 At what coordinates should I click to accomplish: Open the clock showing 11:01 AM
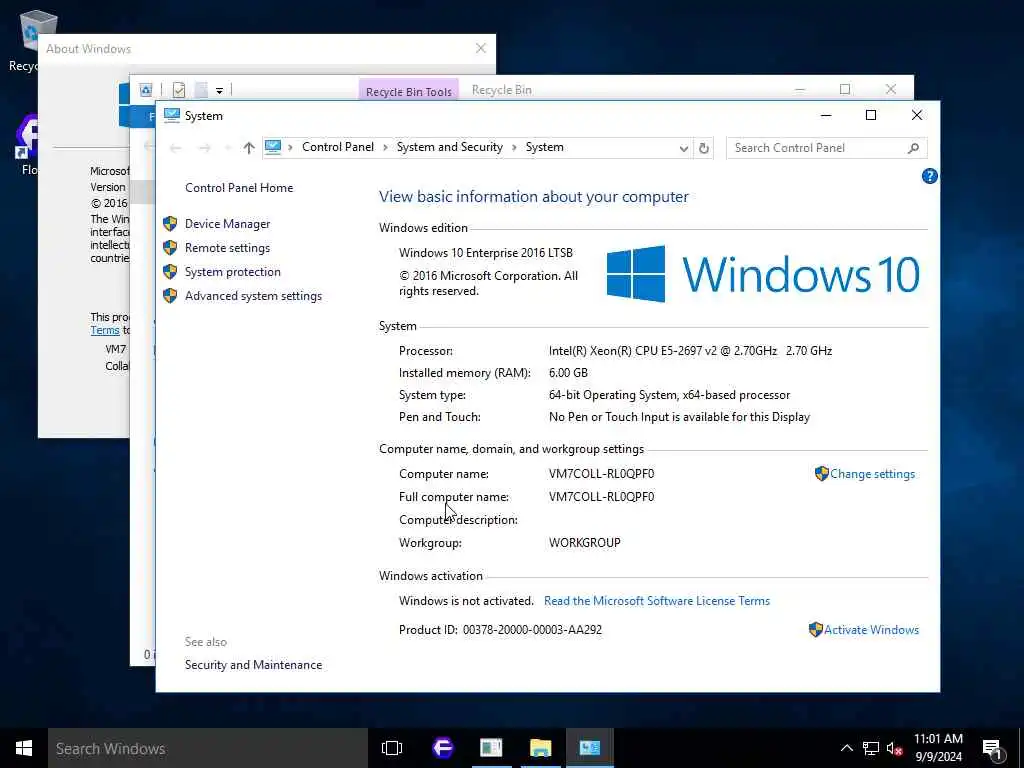(x=938, y=748)
